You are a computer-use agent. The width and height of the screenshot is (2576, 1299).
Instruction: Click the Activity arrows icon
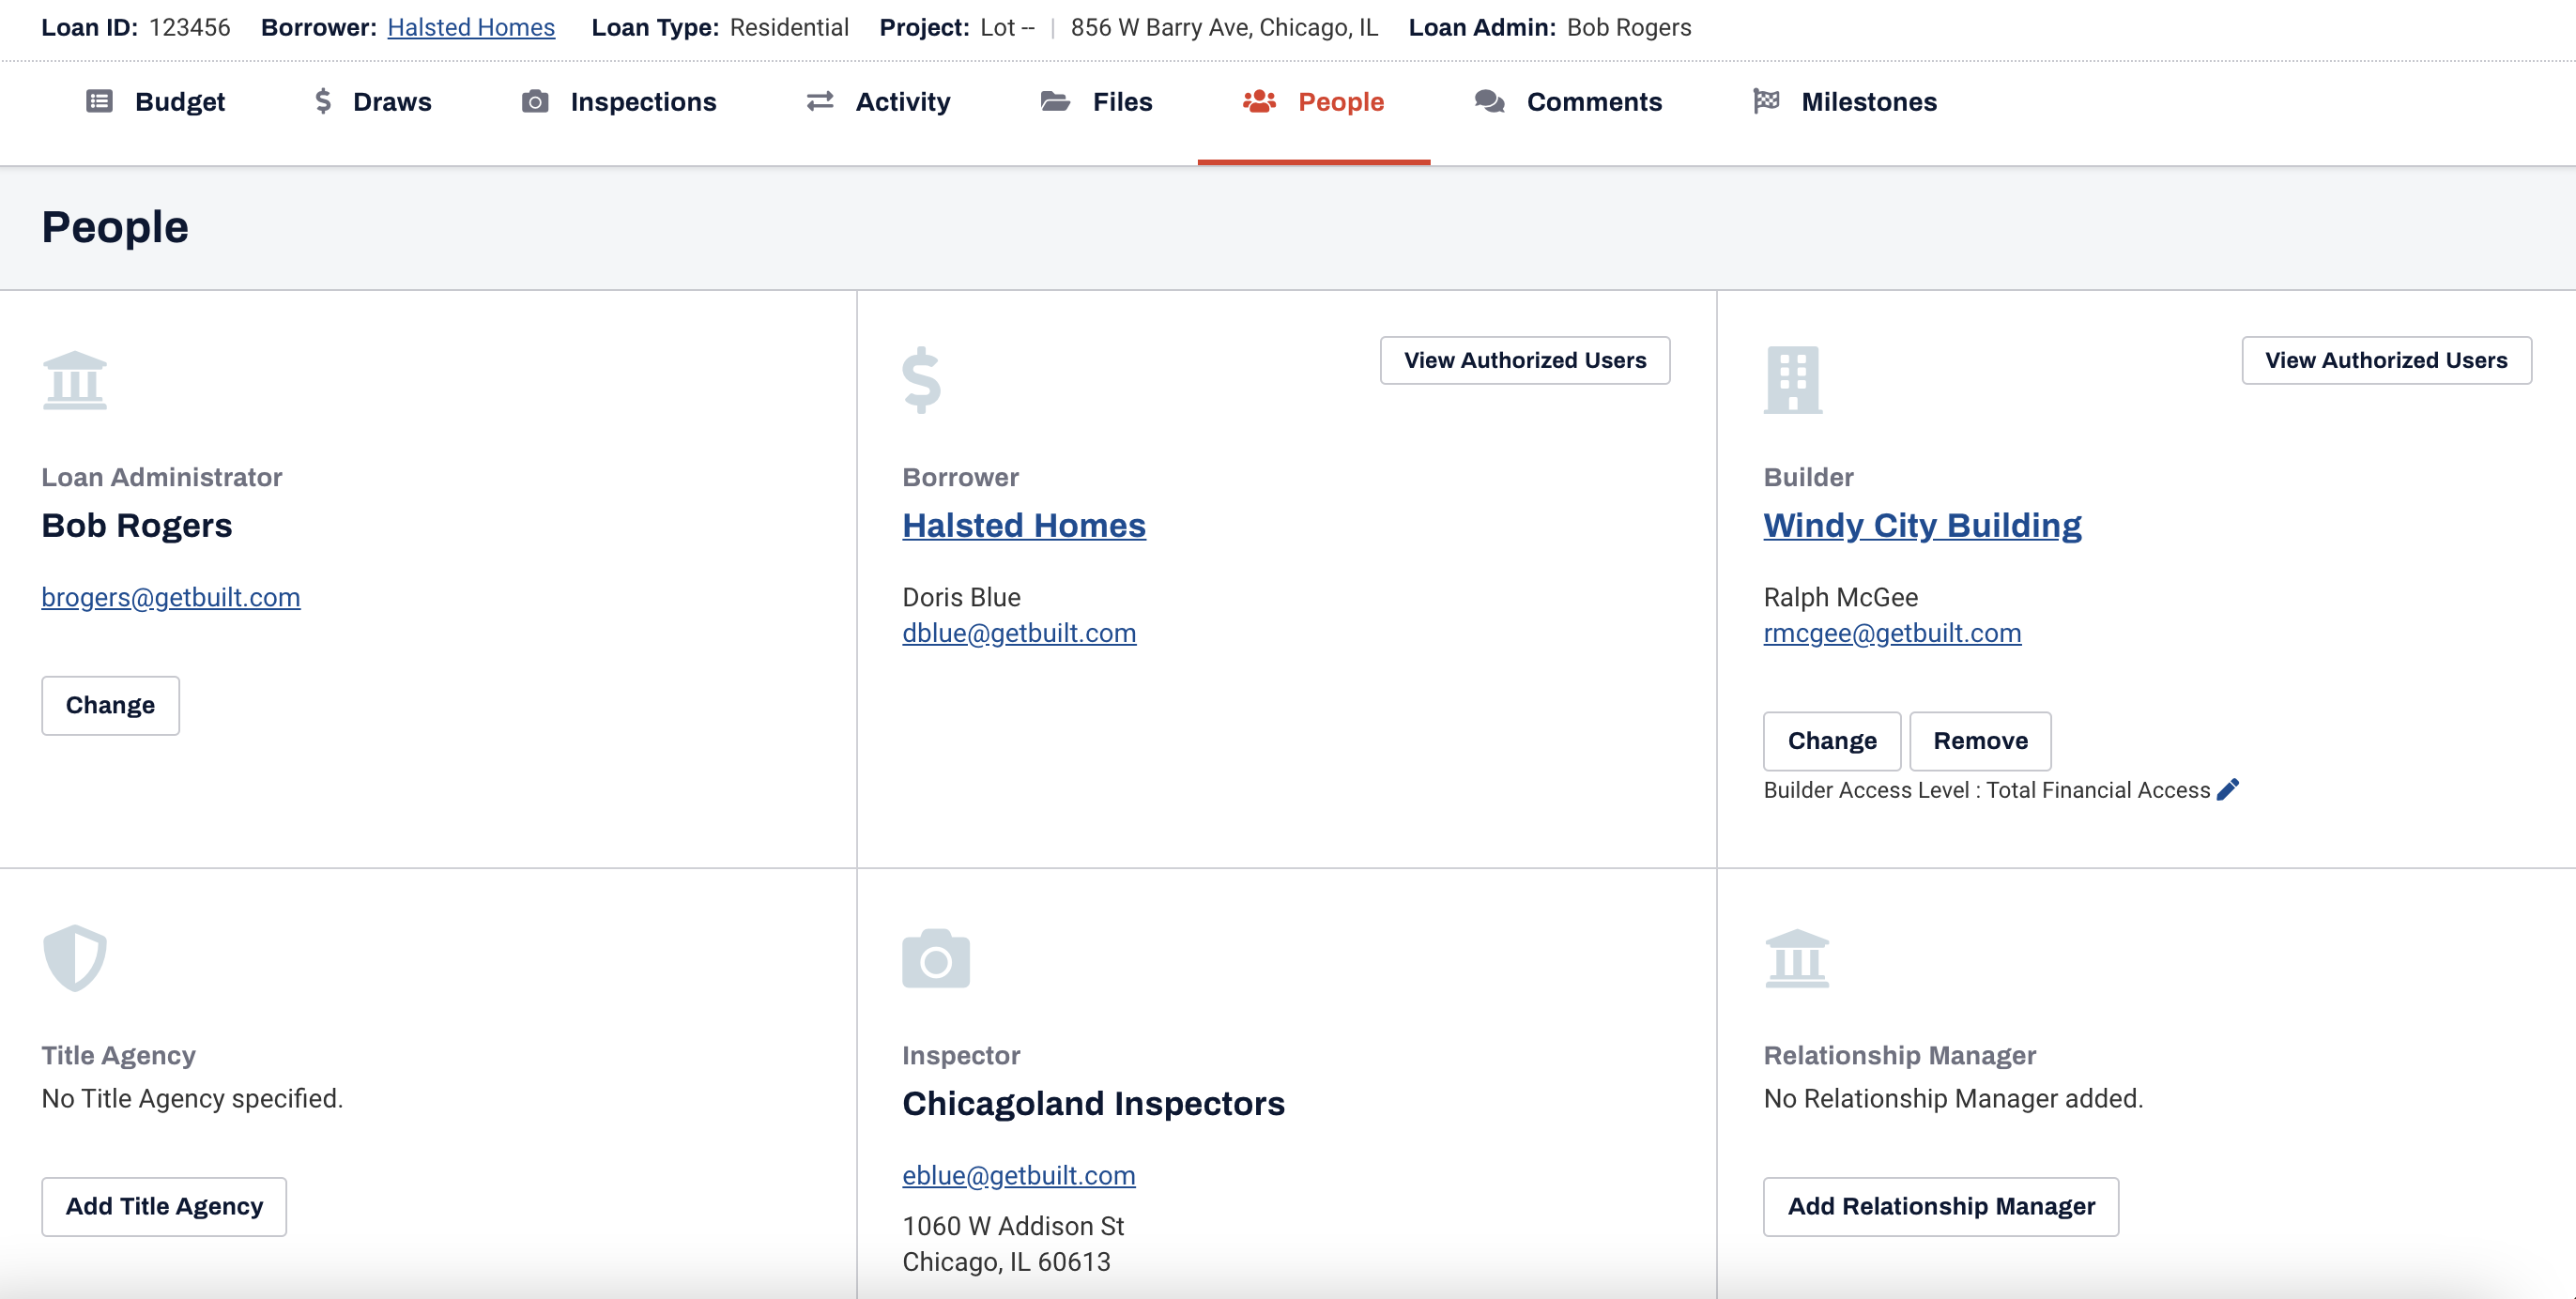[820, 101]
